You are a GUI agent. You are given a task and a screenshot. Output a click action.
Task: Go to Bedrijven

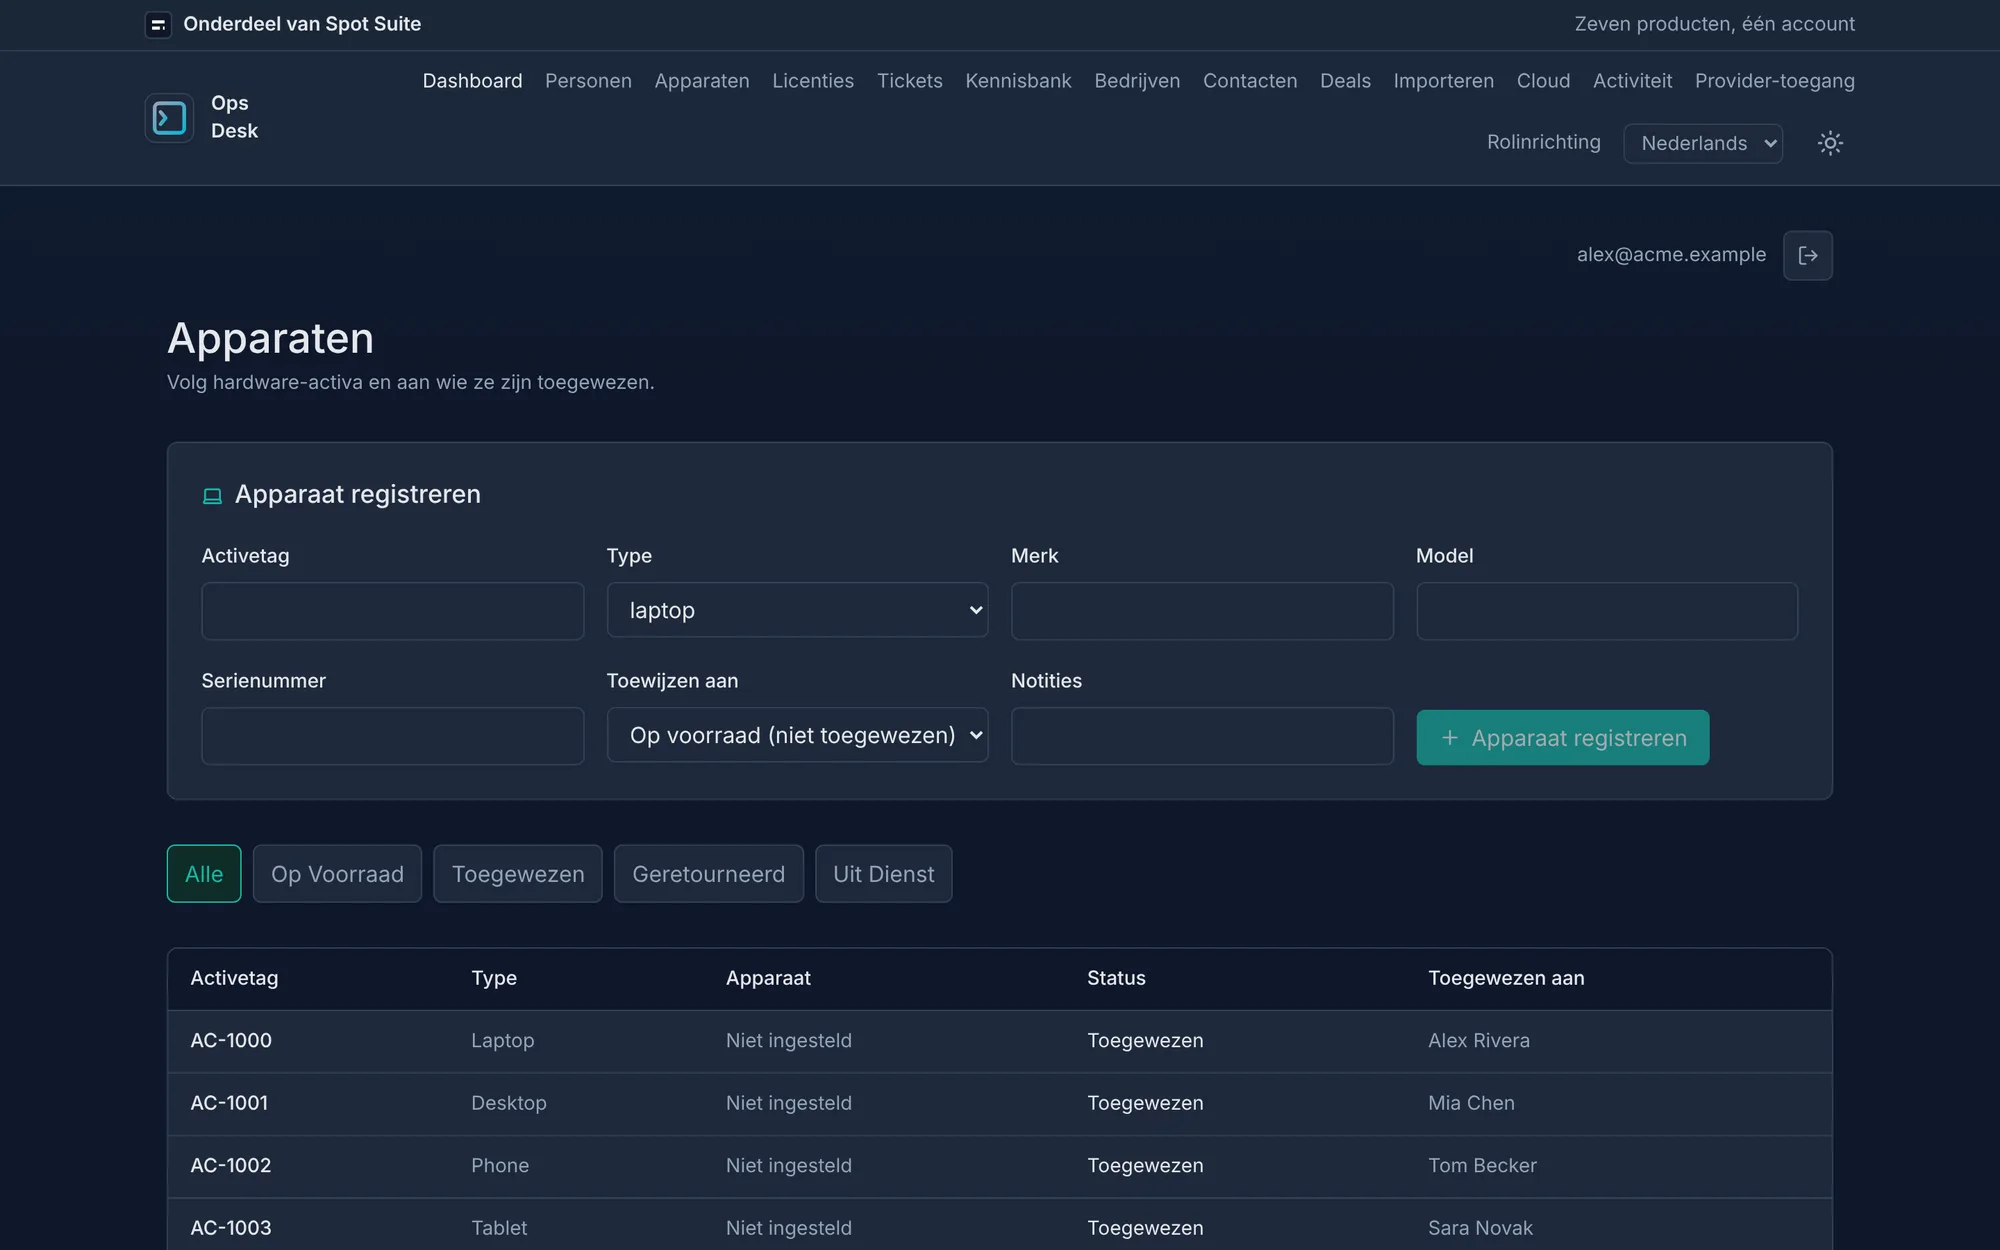pos(1137,81)
